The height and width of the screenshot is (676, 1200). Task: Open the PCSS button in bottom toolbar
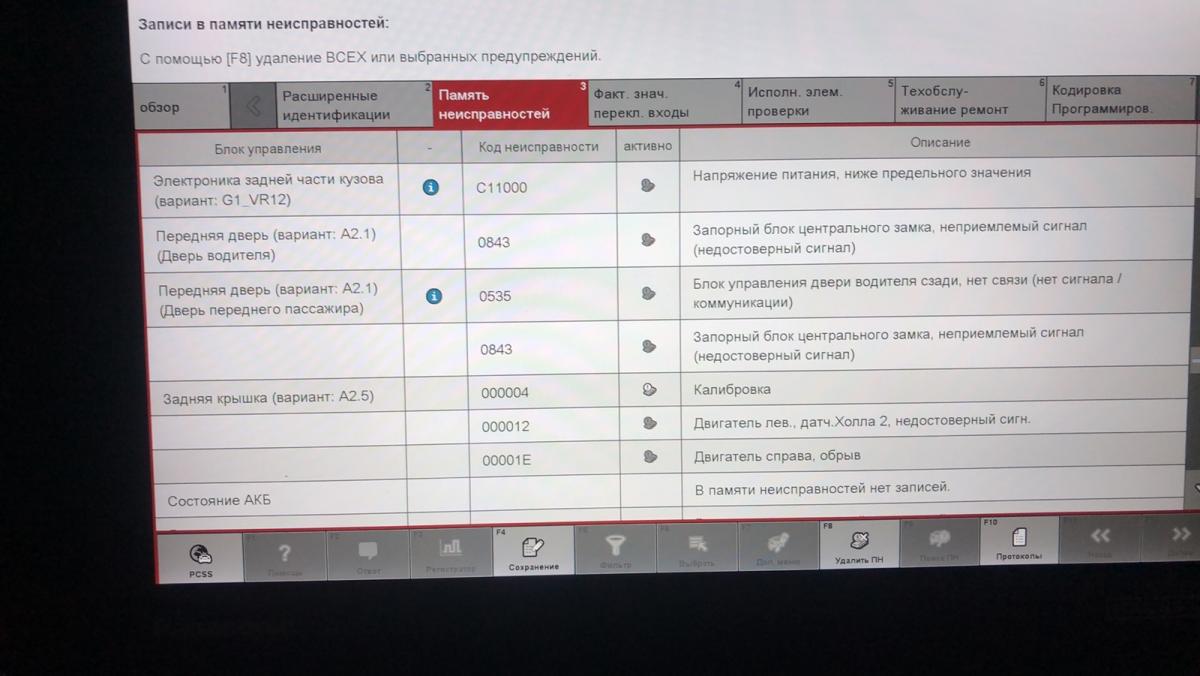200,555
